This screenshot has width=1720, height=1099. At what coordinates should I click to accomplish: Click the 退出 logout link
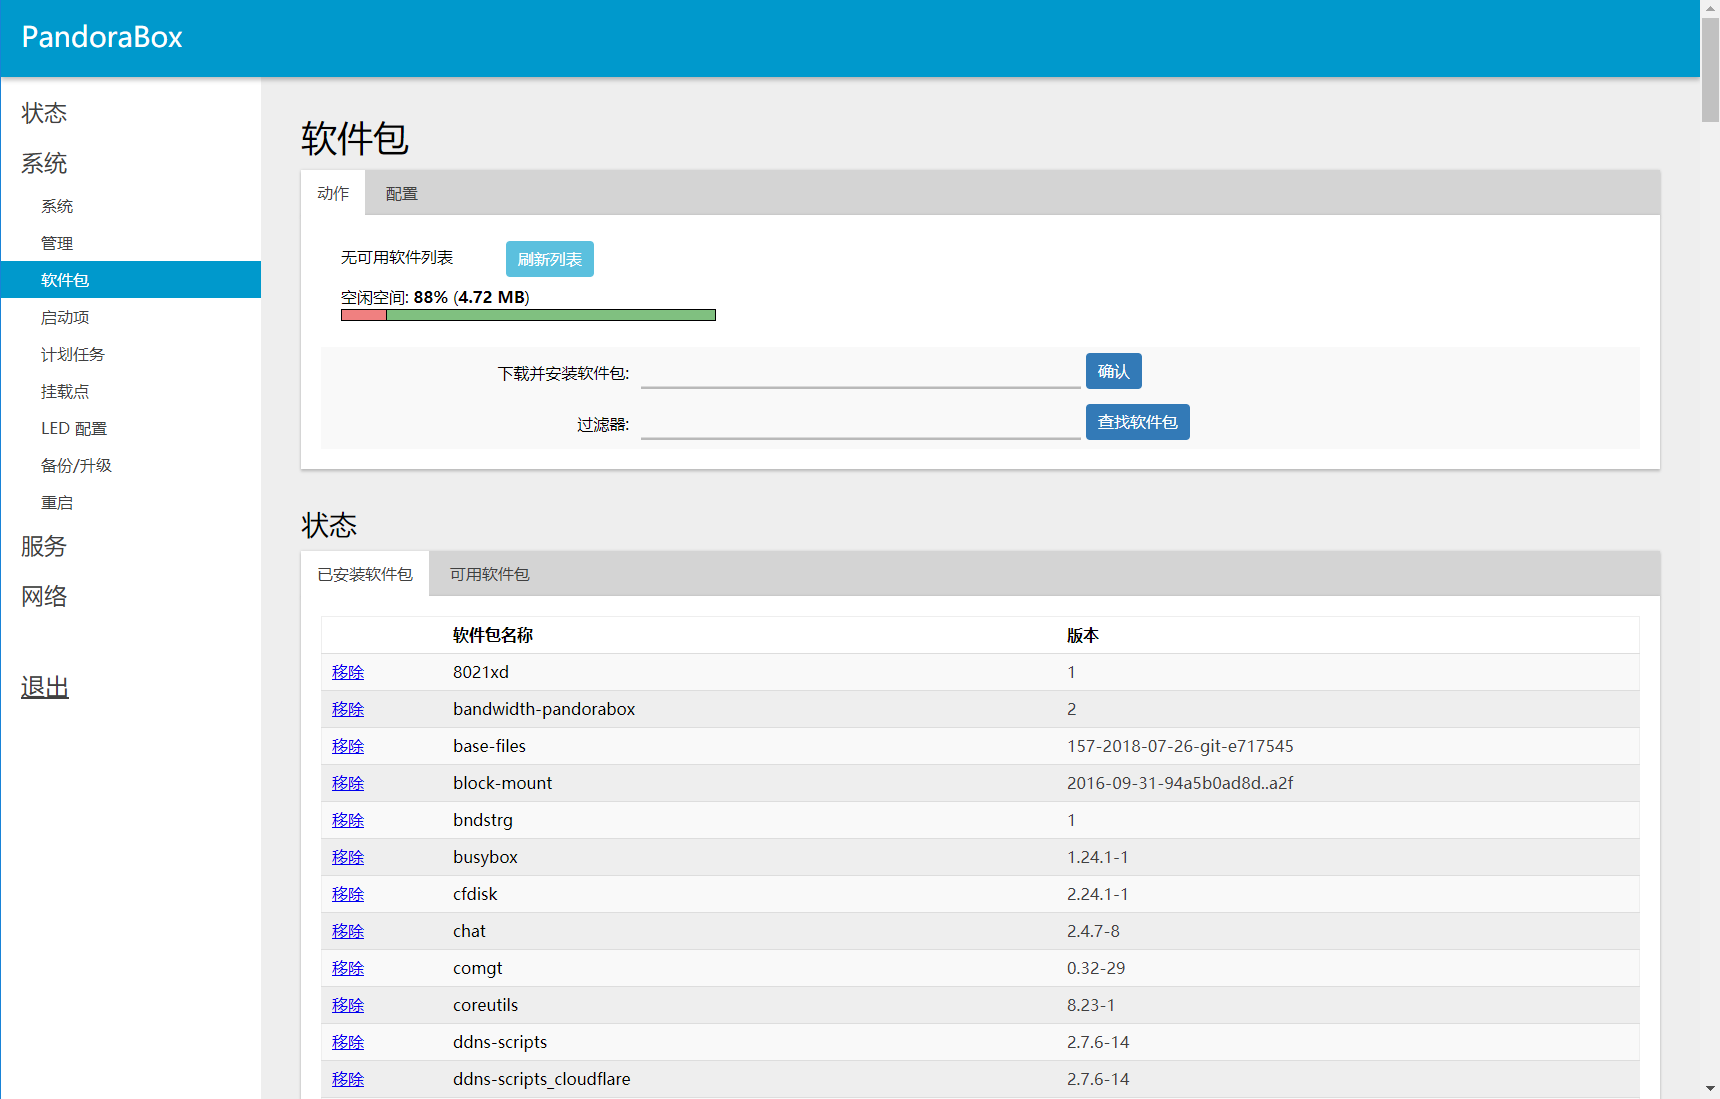coord(45,687)
